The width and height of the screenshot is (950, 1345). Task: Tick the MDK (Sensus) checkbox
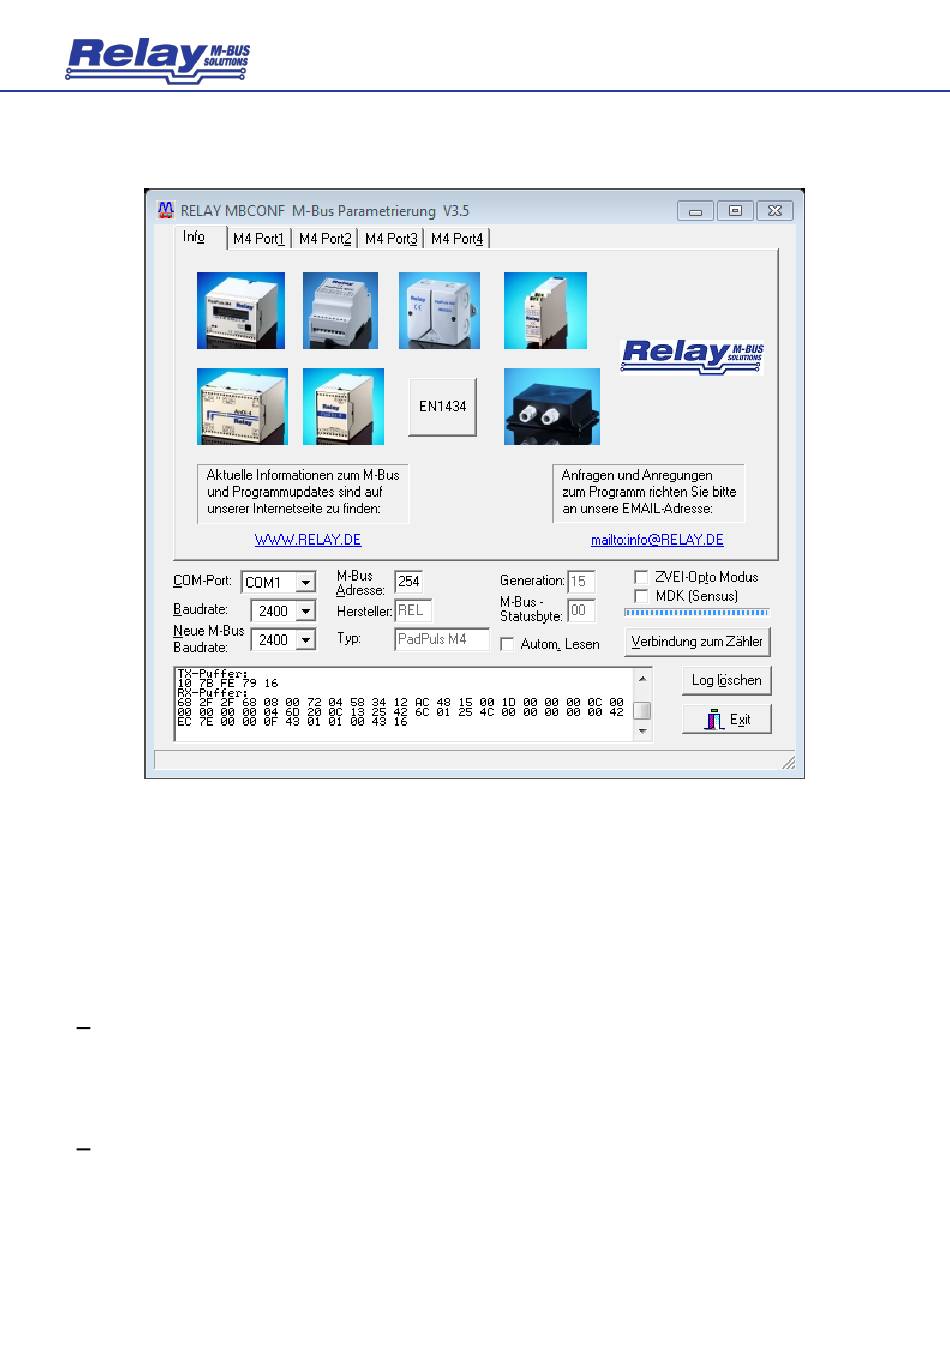click(x=641, y=596)
